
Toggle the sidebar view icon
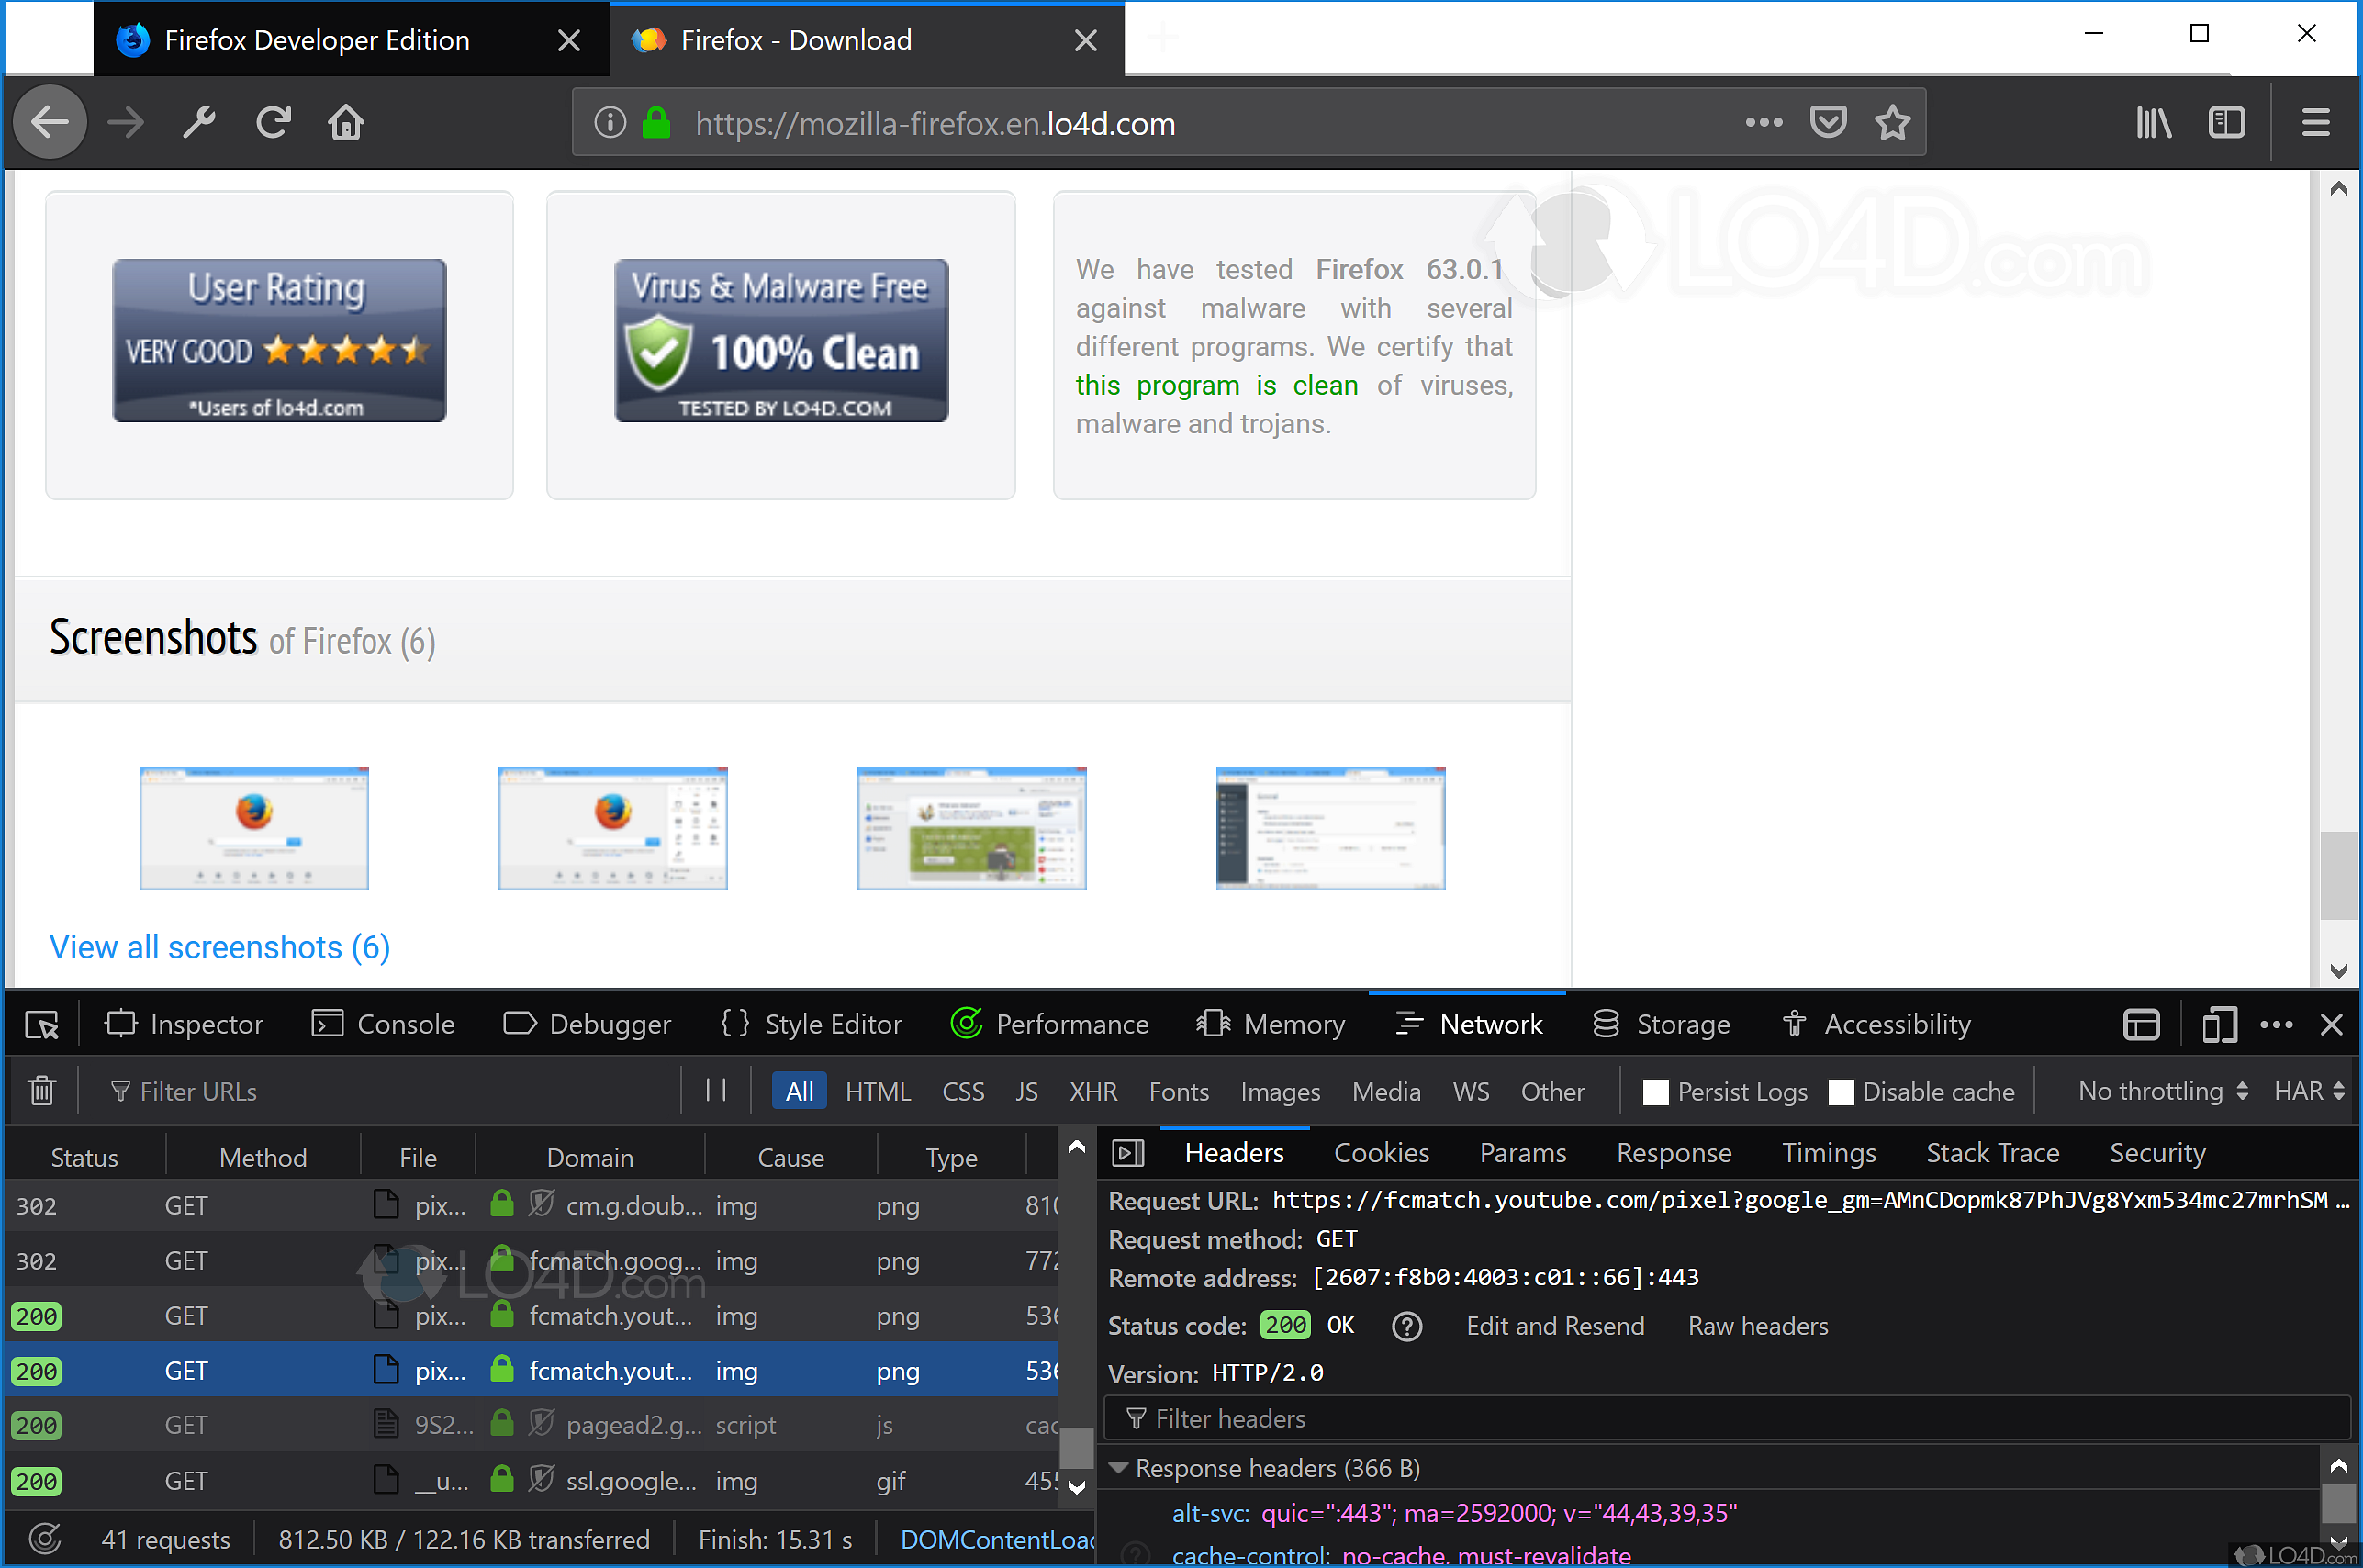tap(2226, 123)
